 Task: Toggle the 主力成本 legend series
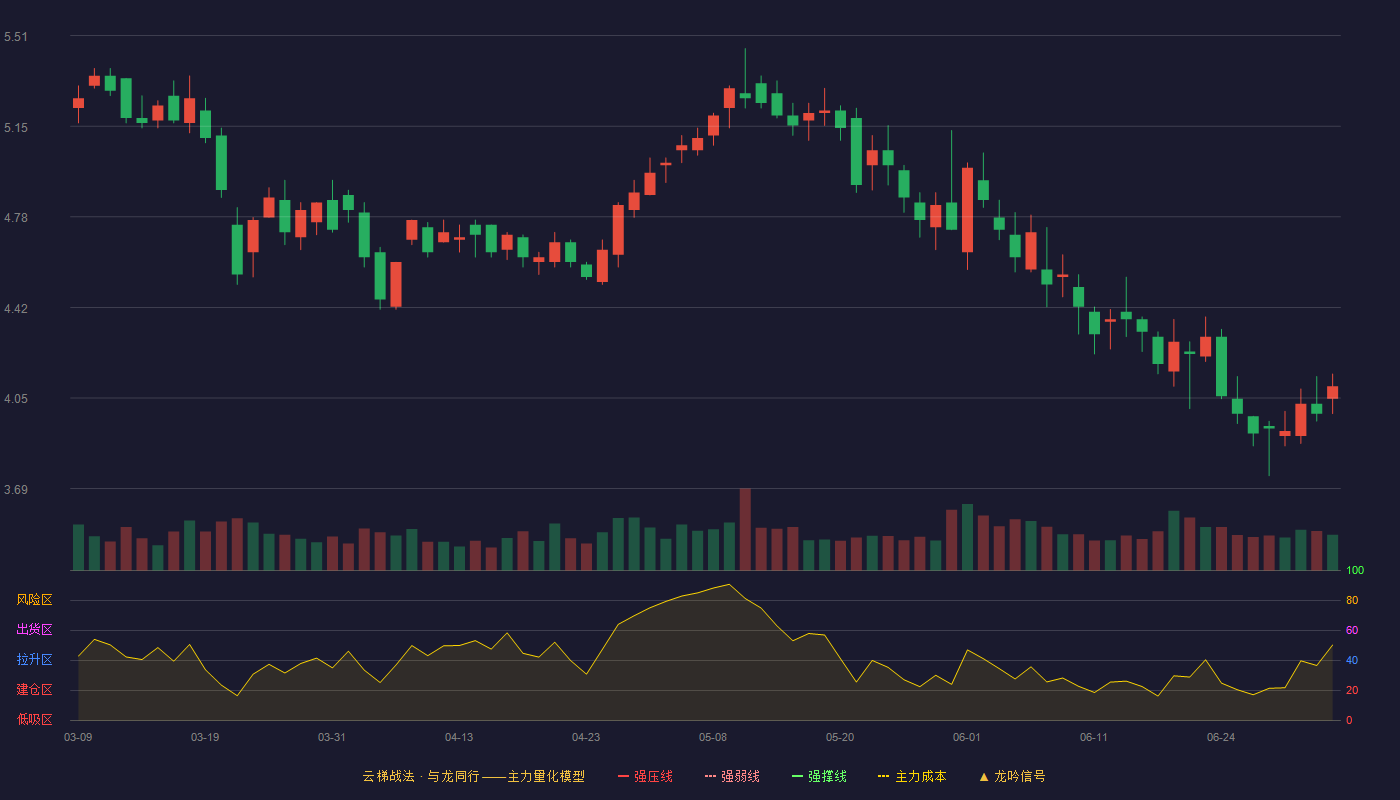pyautogui.click(x=912, y=776)
